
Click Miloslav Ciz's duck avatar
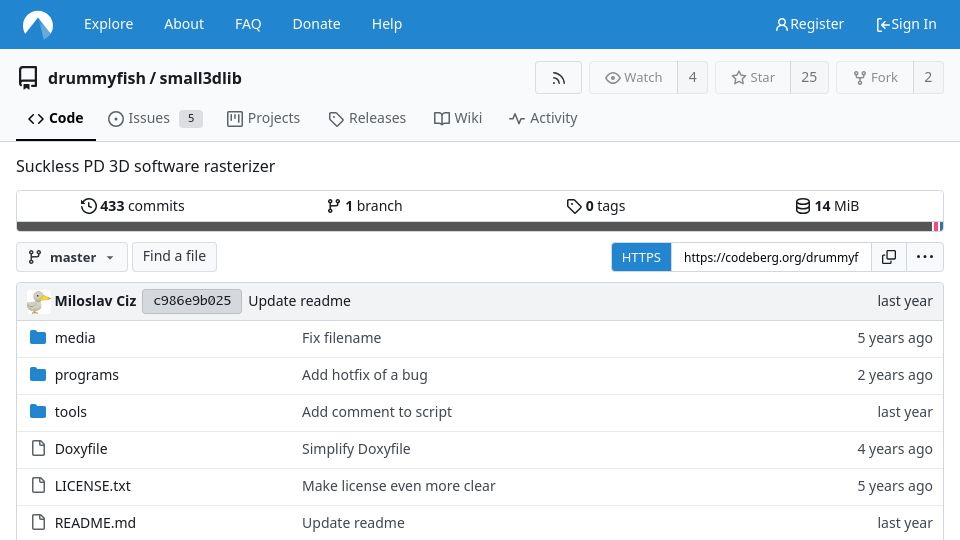(x=39, y=301)
